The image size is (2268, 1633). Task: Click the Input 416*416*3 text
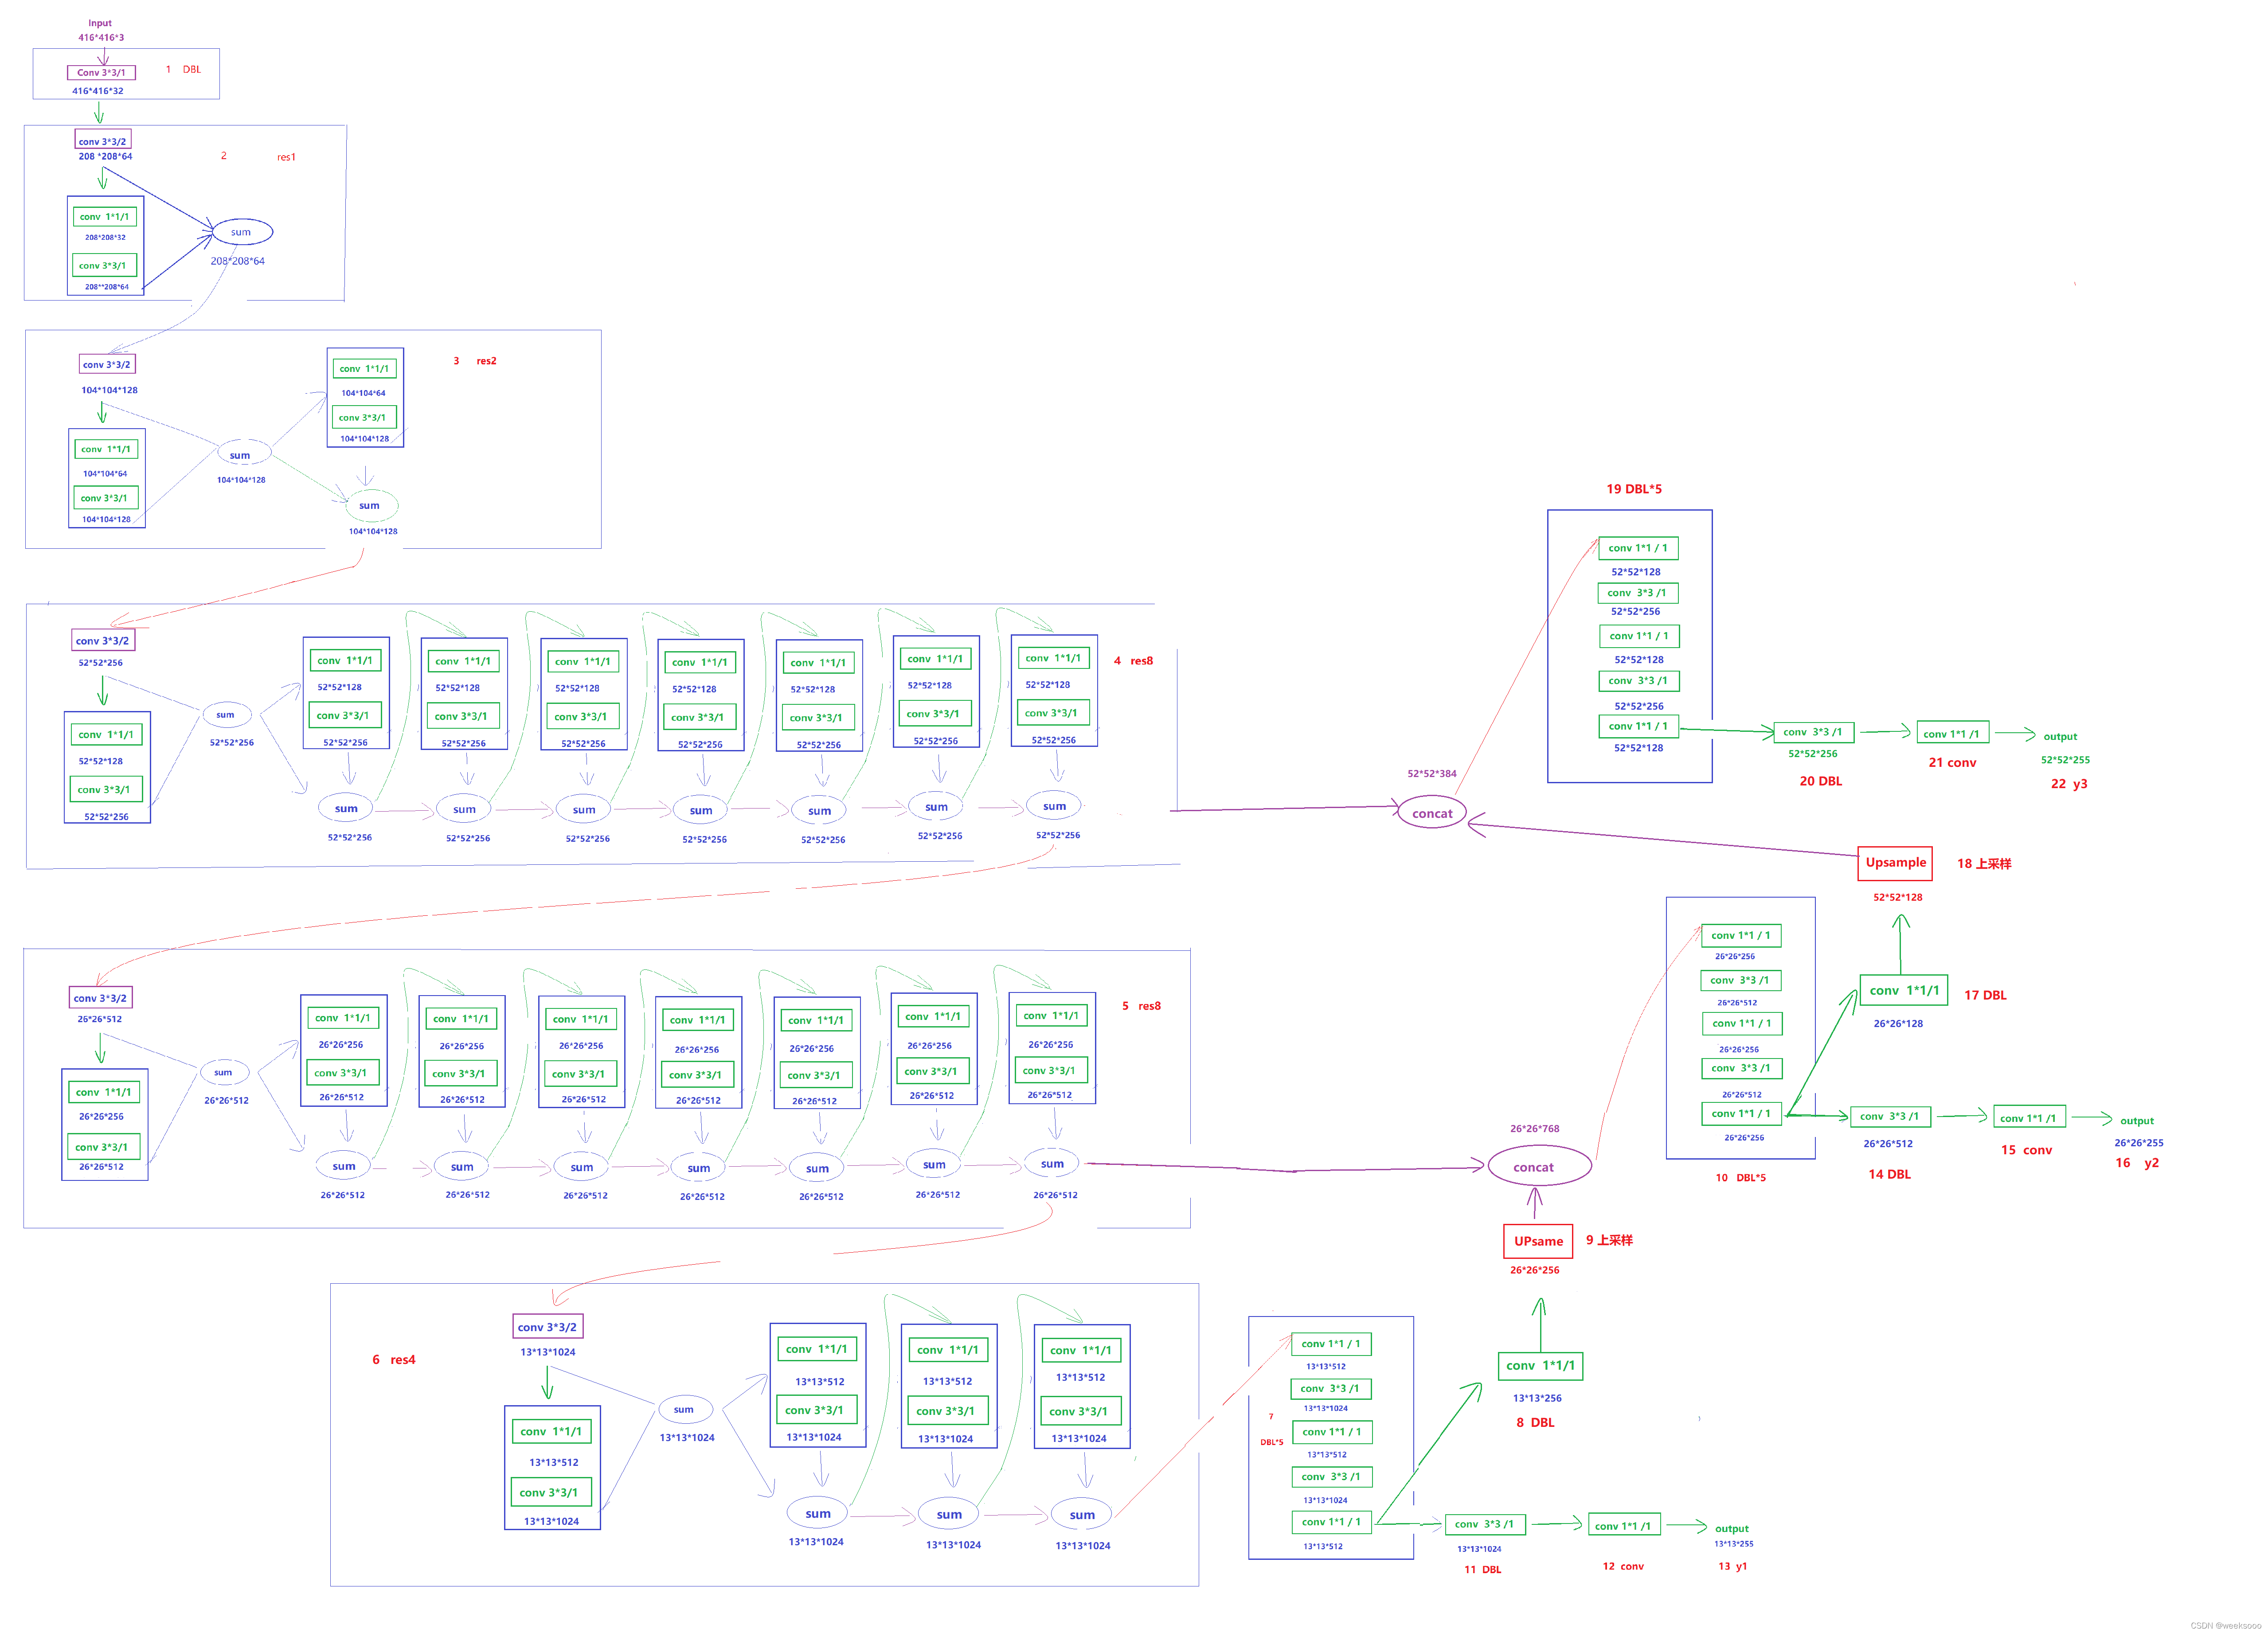(101, 30)
